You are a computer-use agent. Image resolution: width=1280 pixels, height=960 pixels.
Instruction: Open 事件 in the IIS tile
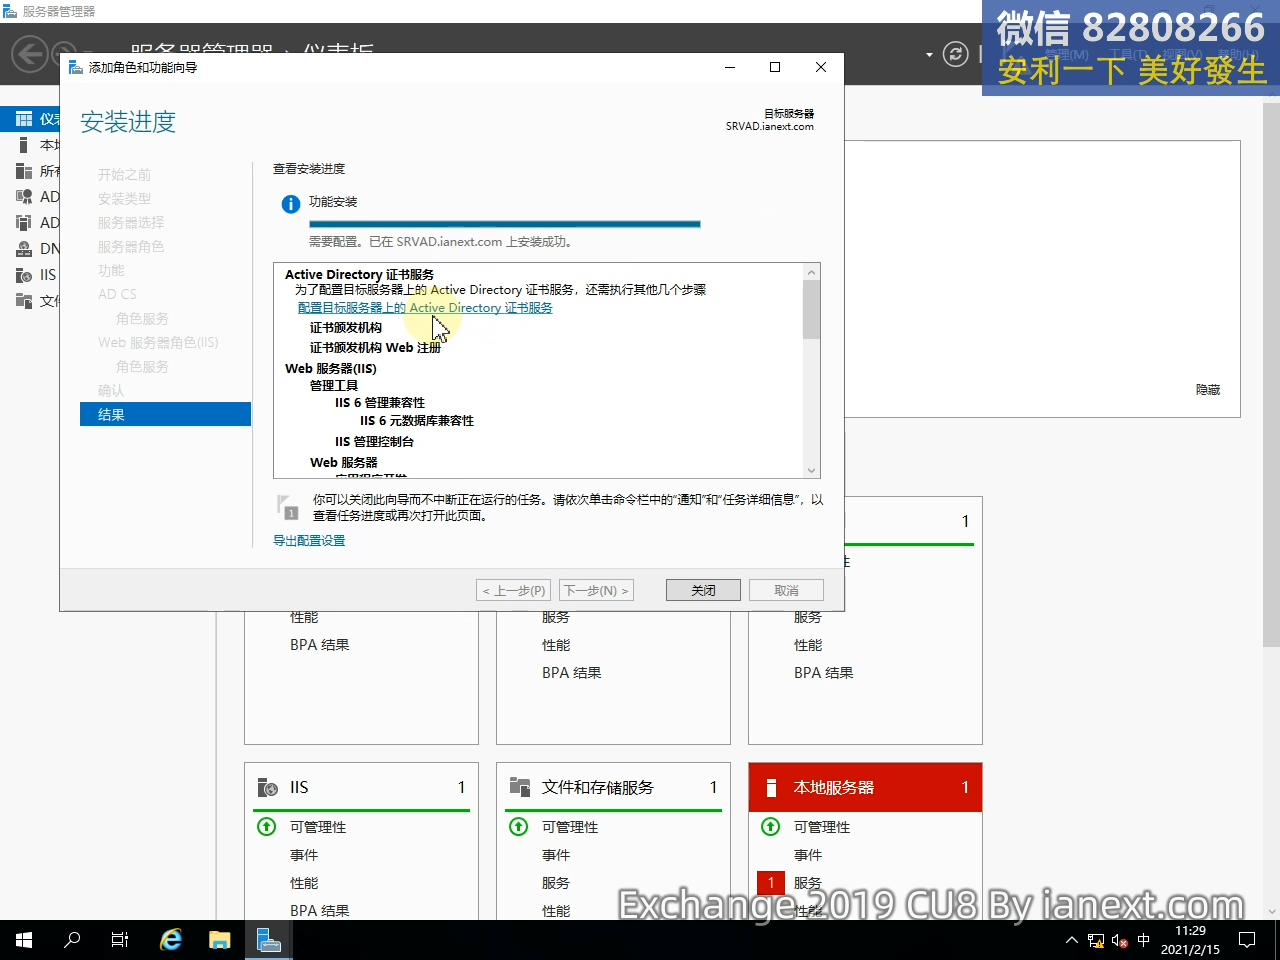tap(304, 855)
